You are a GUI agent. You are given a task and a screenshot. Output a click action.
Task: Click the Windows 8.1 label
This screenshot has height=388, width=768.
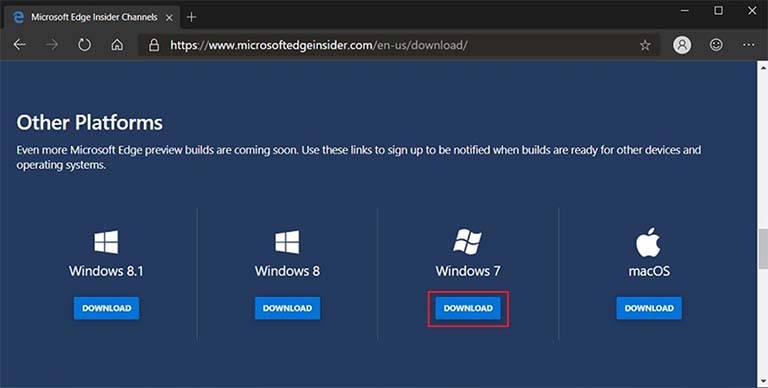106,271
